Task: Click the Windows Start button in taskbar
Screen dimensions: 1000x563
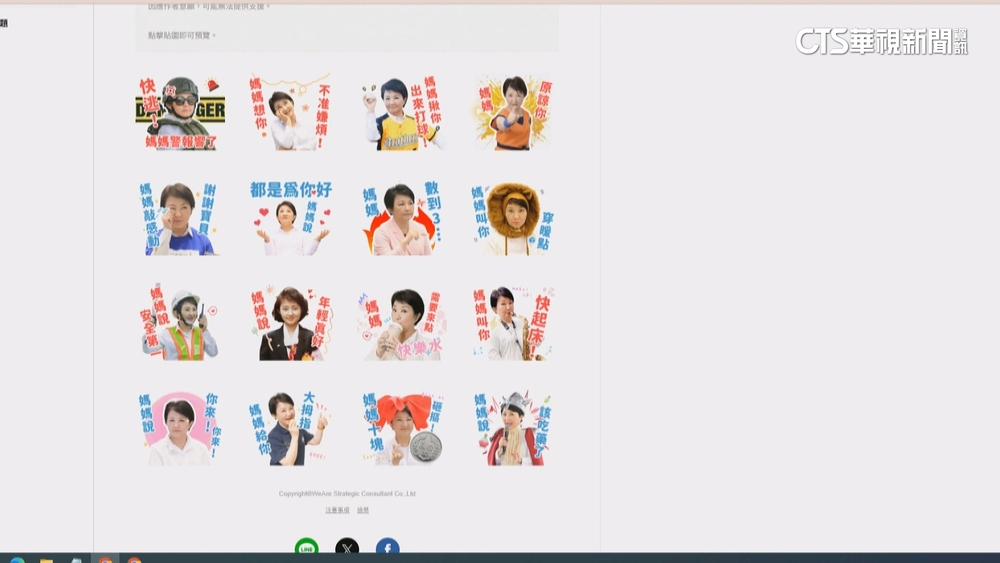Action: coord(17,560)
